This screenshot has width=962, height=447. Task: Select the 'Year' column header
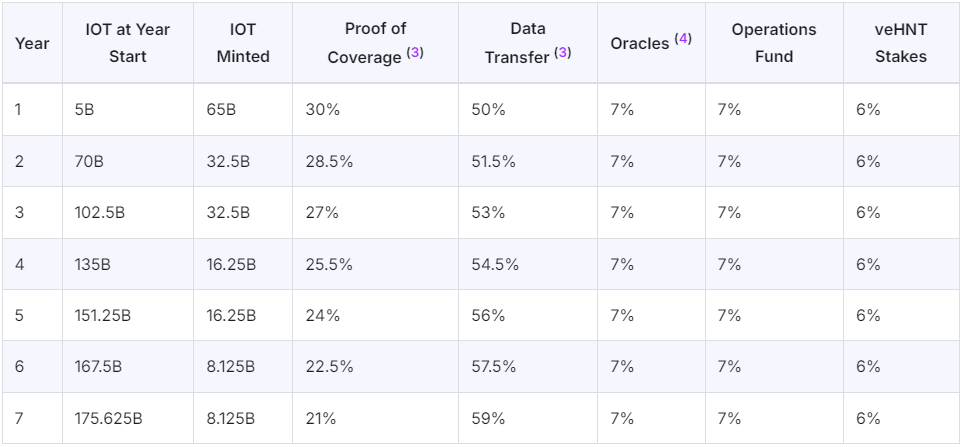click(32, 43)
